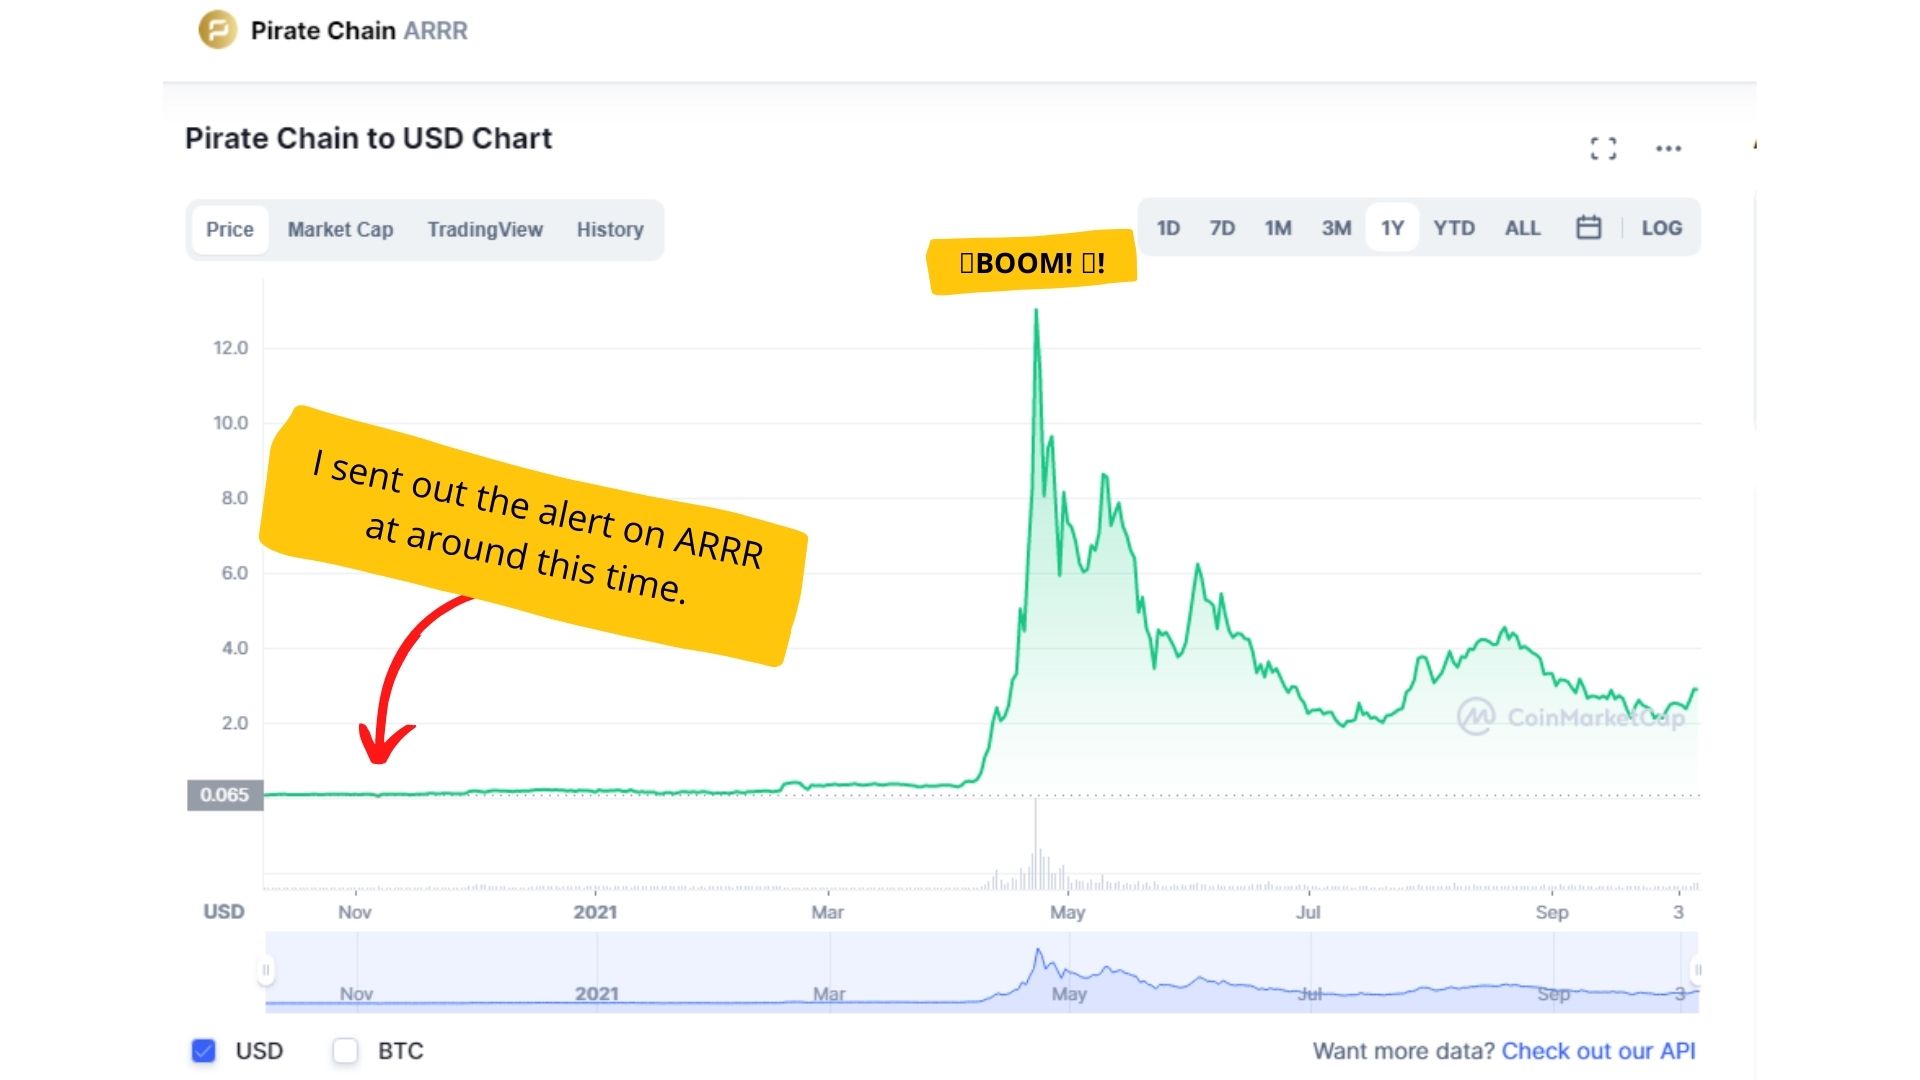Open the History tab
1920x1080 pixels.
point(610,230)
